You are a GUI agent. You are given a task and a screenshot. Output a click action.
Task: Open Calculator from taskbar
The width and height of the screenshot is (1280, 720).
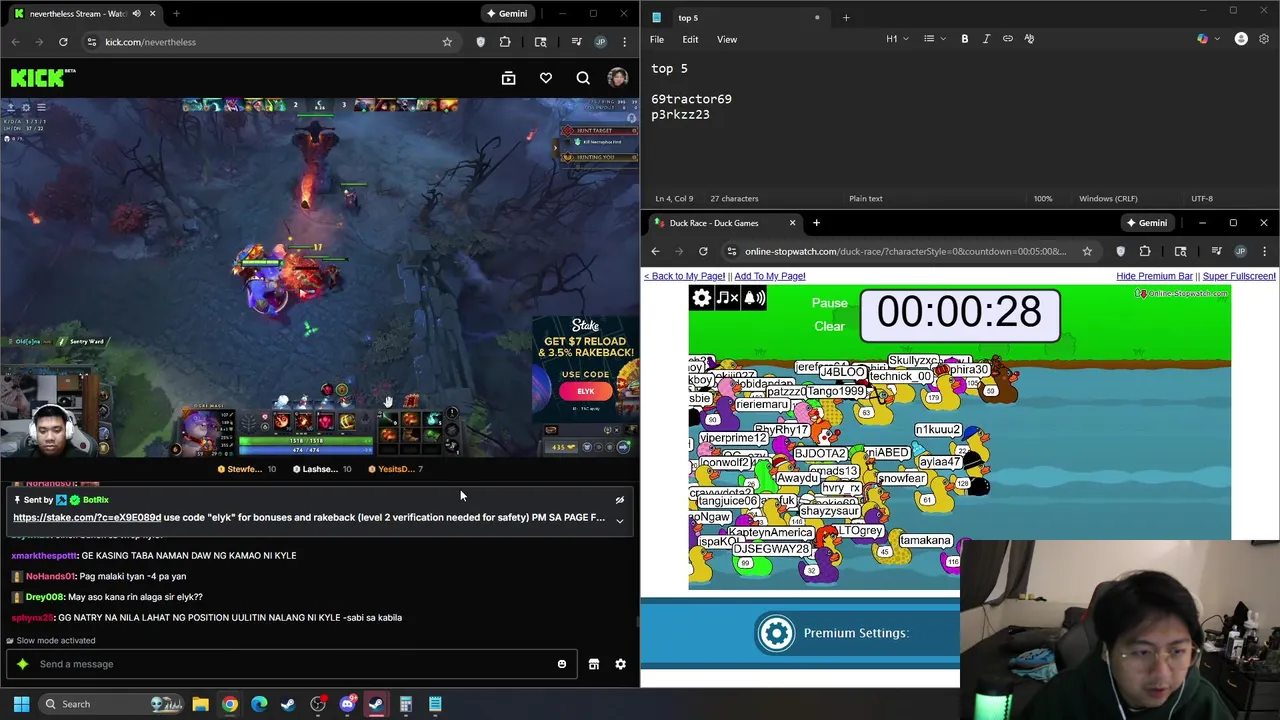(406, 704)
